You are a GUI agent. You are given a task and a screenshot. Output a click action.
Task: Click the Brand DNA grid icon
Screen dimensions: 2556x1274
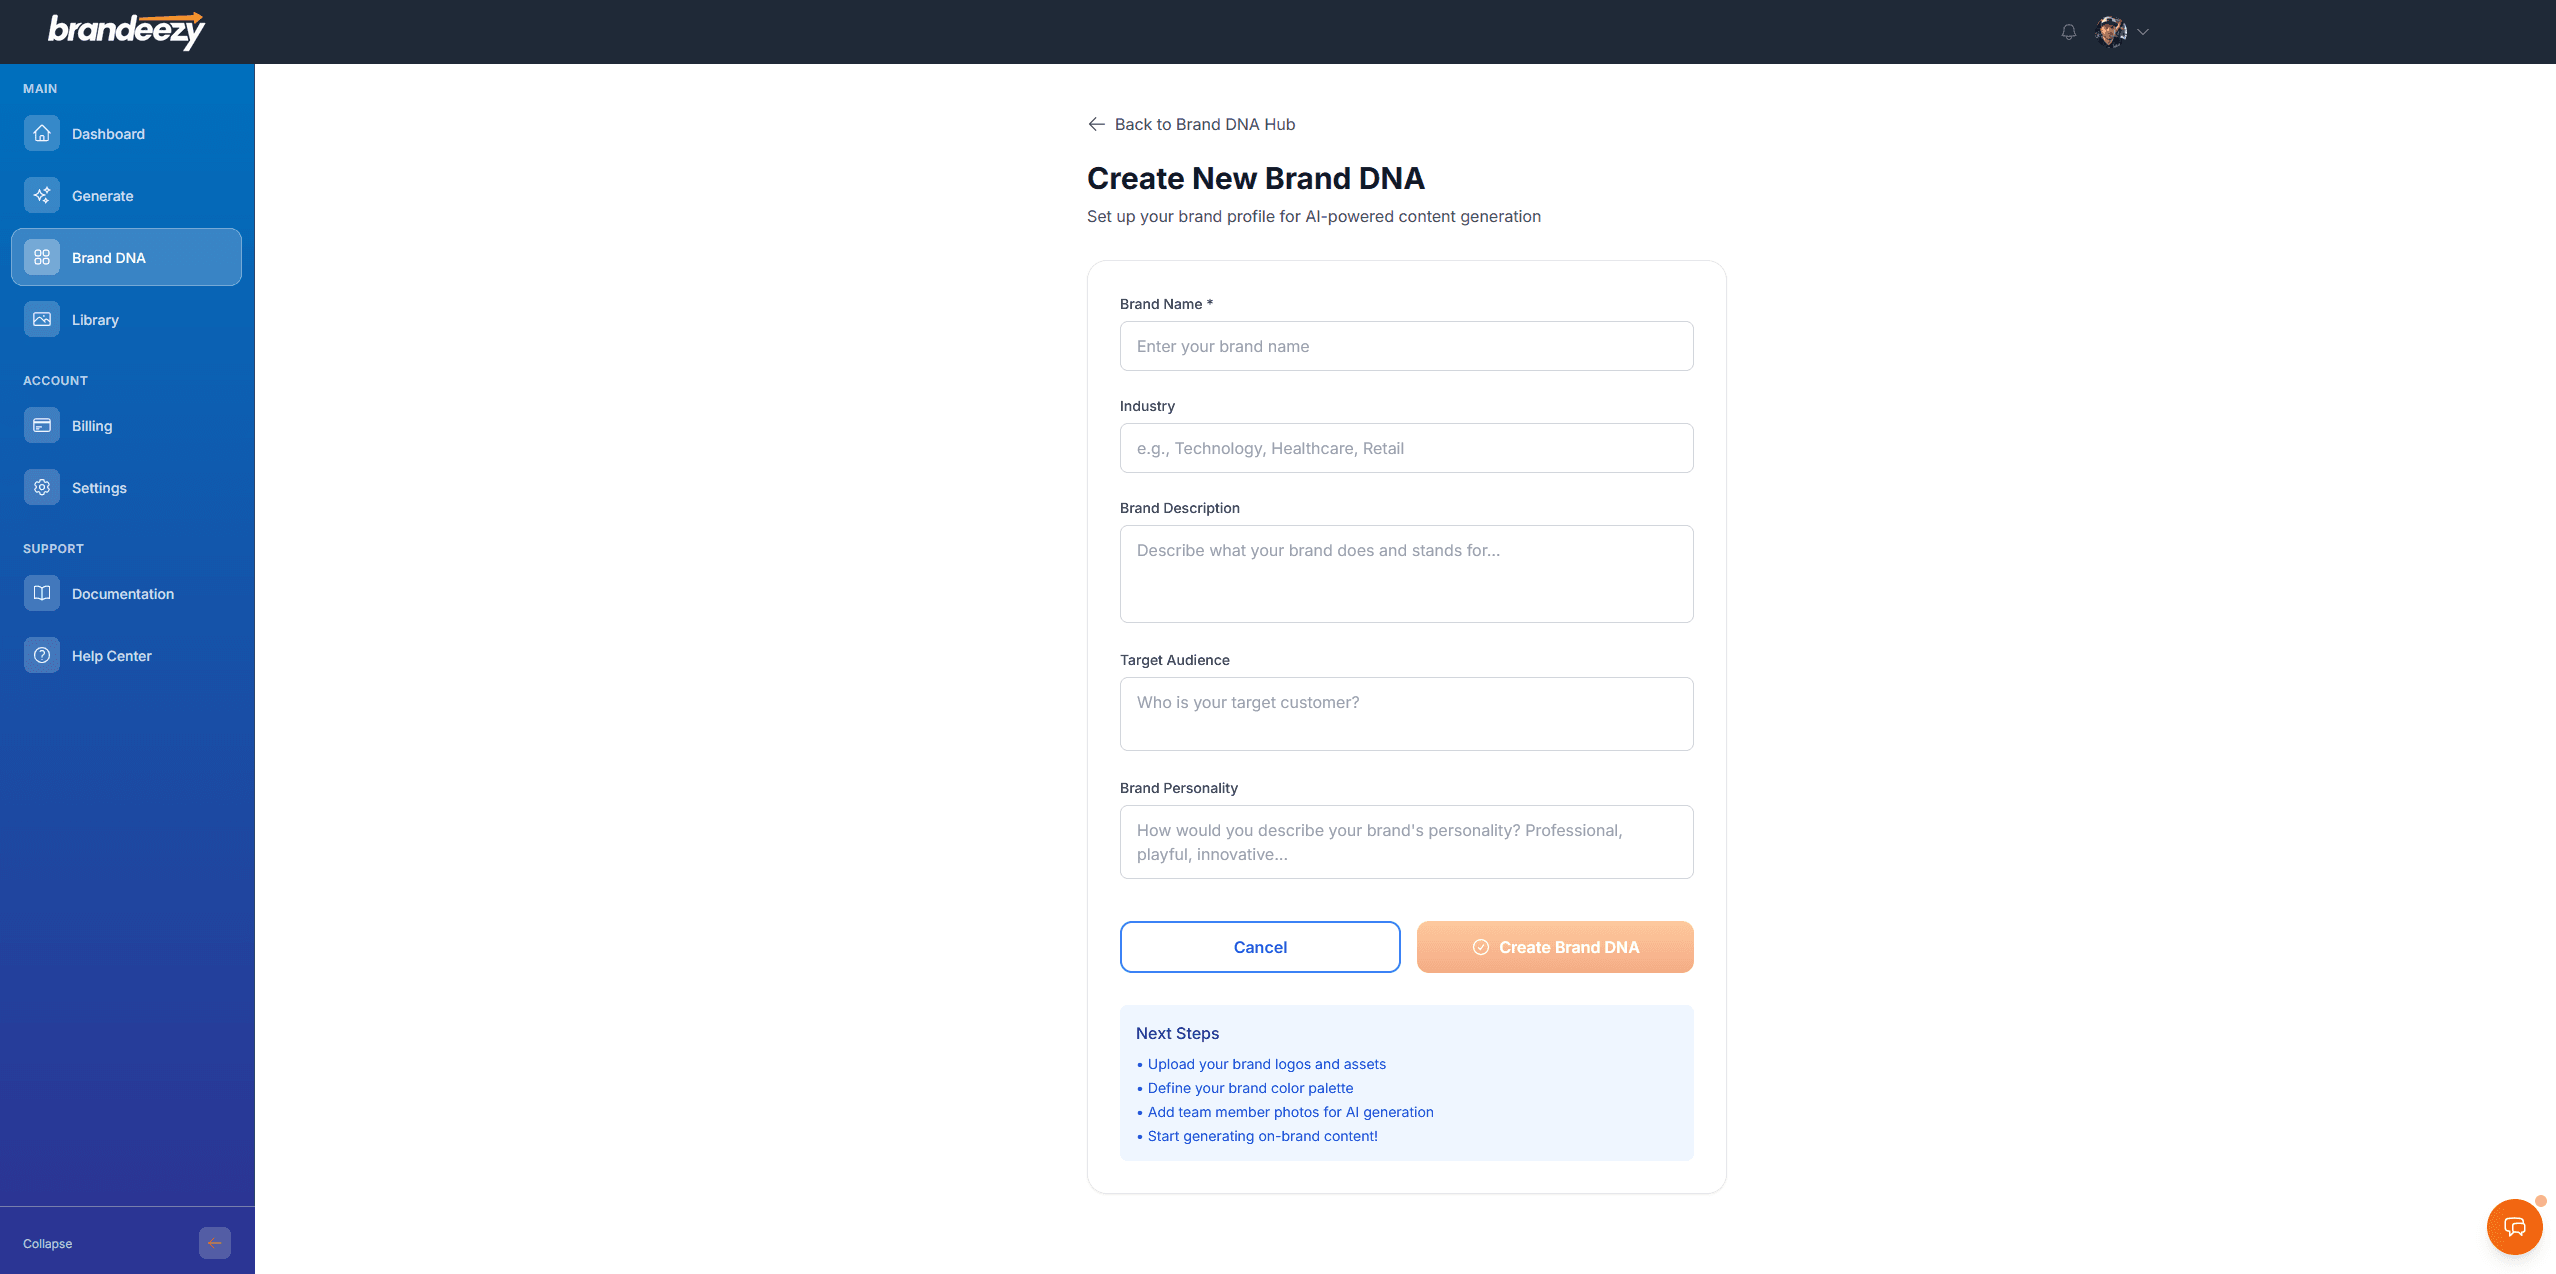pos(41,256)
